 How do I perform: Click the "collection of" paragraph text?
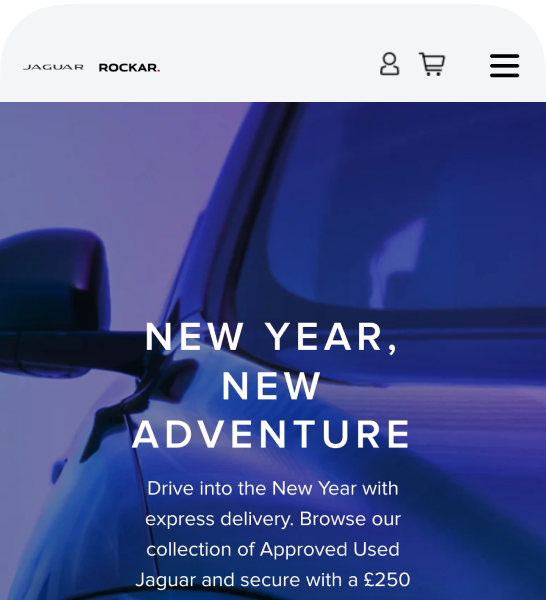click(200, 549)
